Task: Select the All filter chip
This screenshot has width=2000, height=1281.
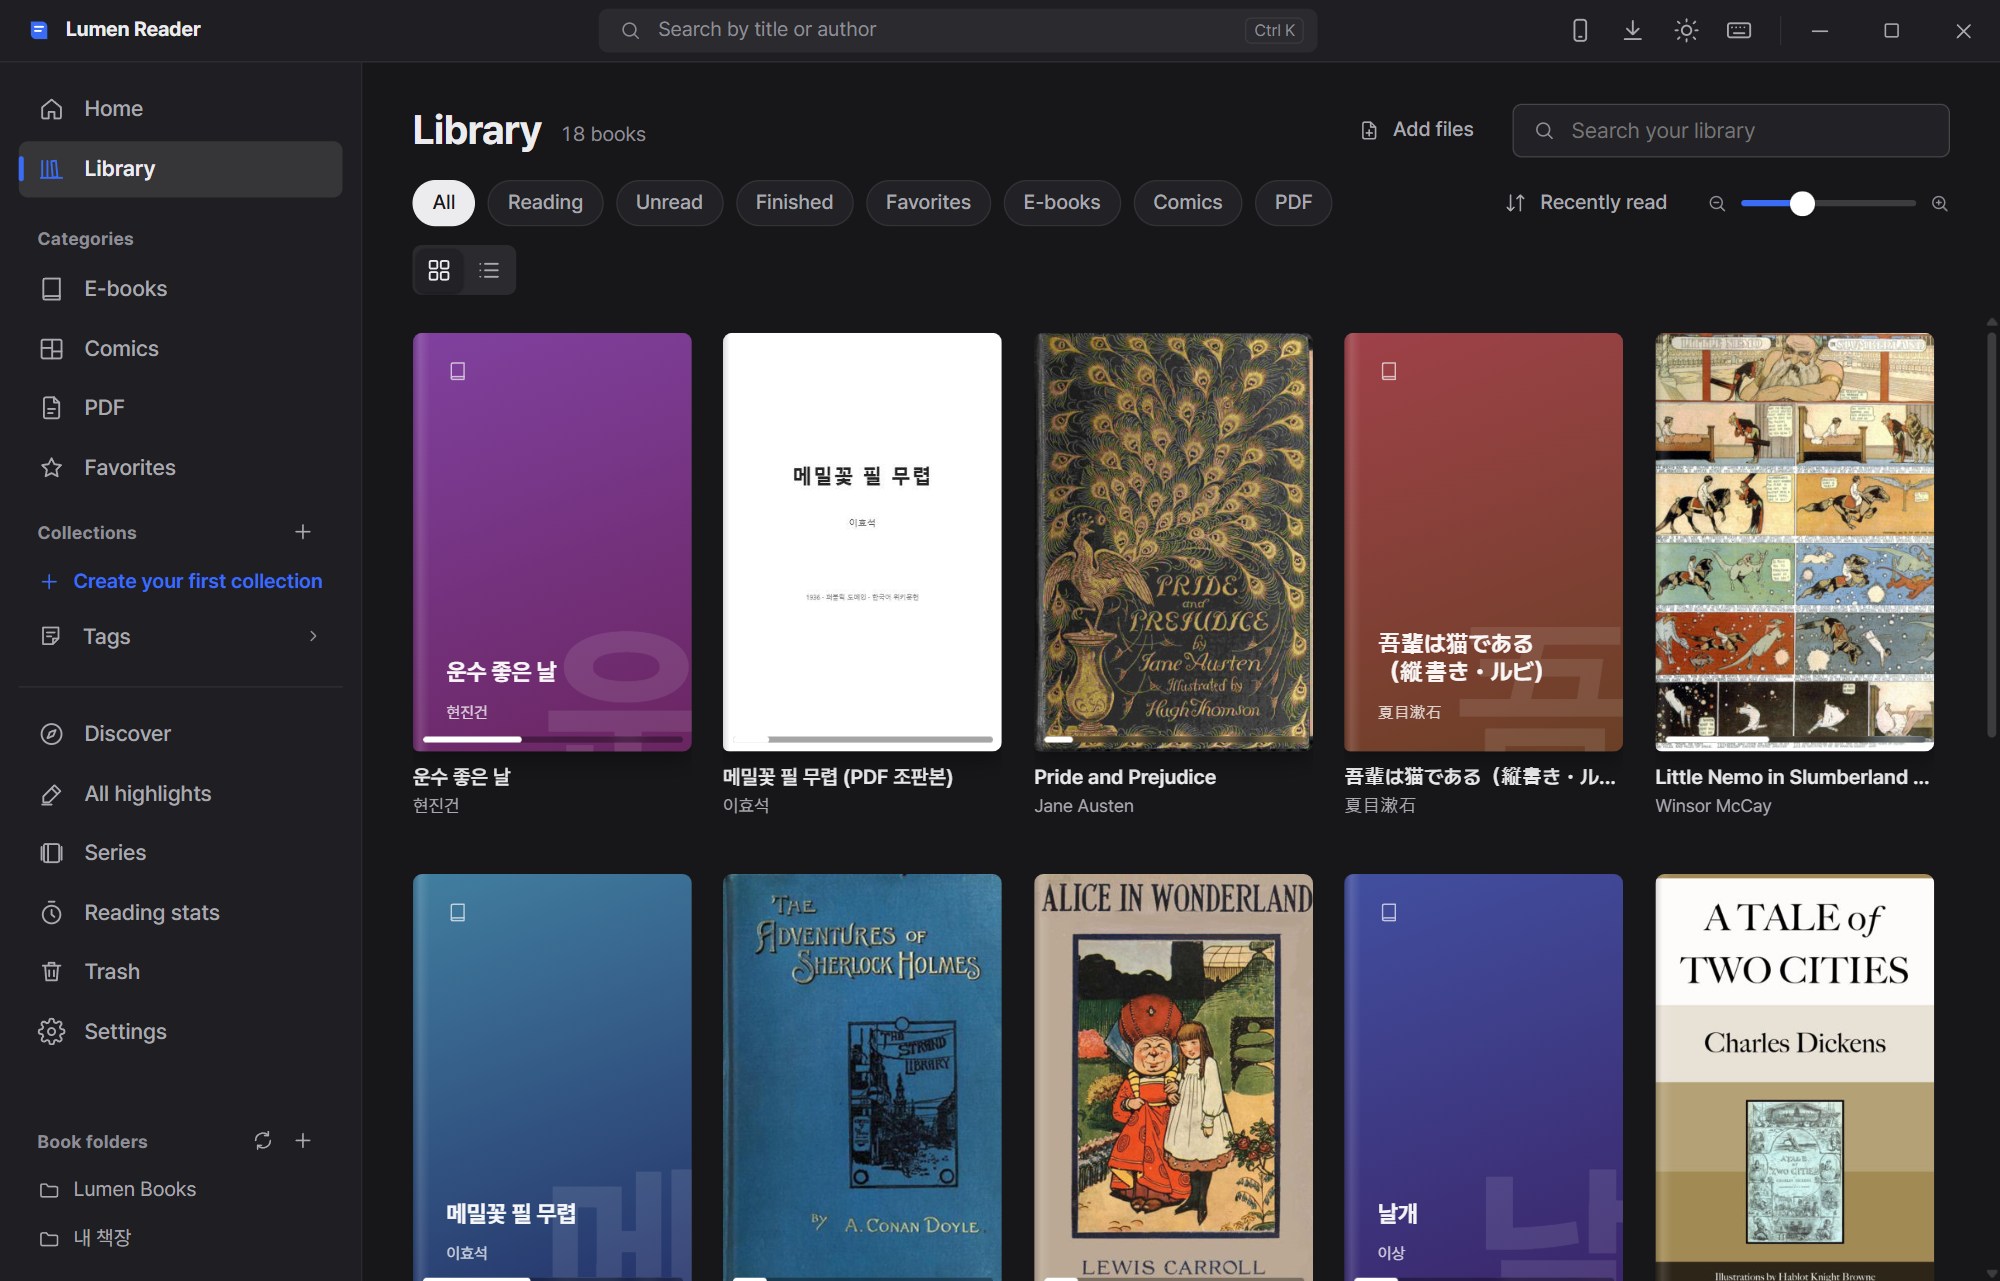Action: click(x=444, y=203)
